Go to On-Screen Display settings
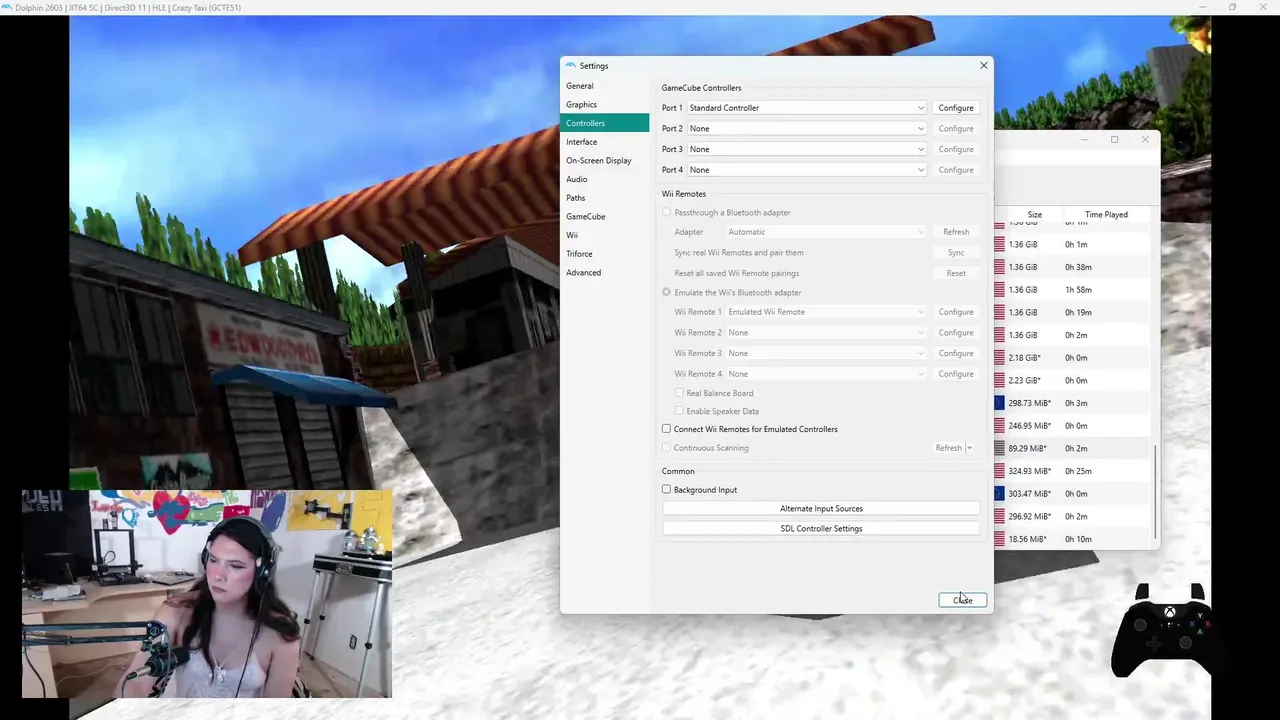 click(x=604, y=160)
